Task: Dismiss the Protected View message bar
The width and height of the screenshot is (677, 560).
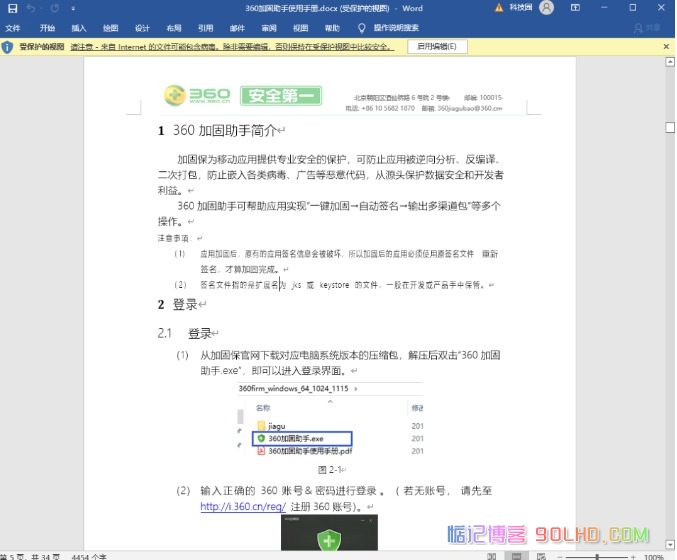Action: pos(666,46)
